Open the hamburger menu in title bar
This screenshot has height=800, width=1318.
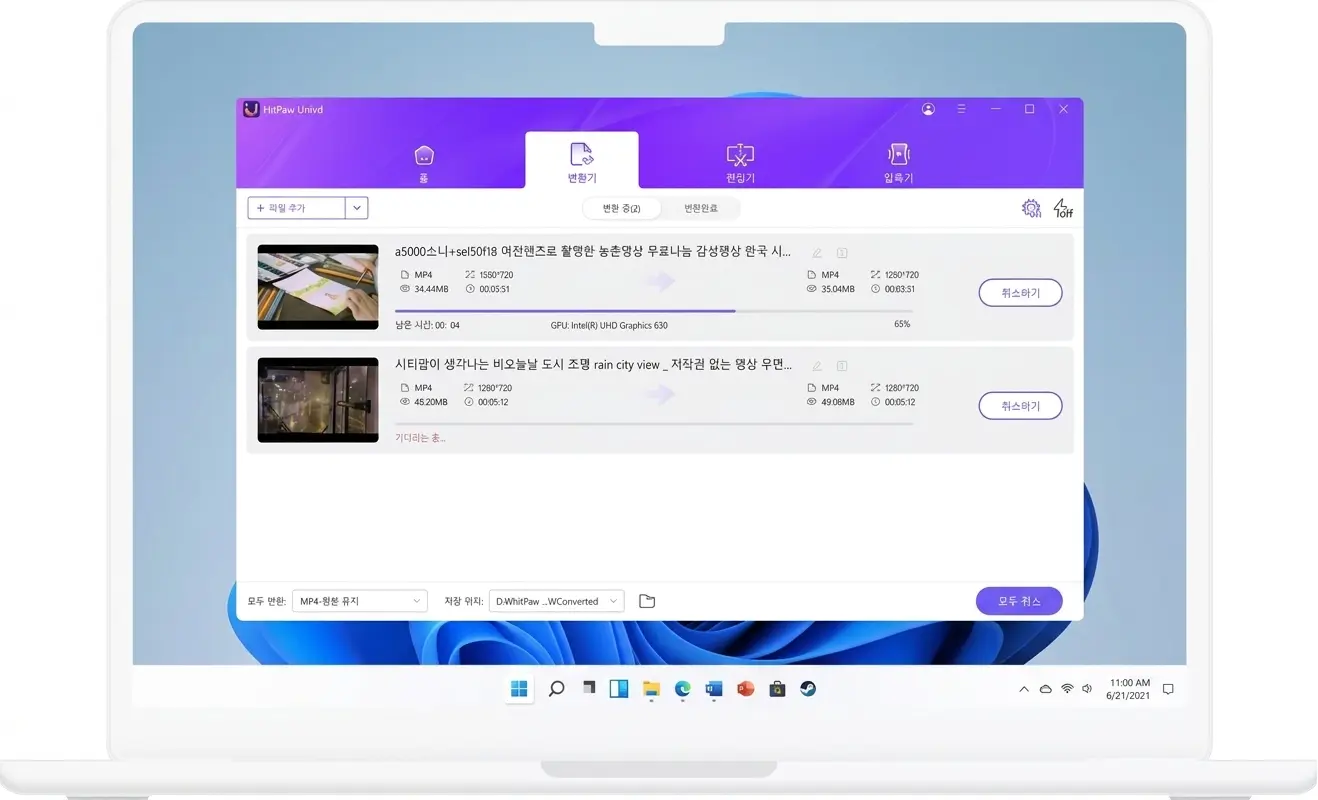(961, 109)
